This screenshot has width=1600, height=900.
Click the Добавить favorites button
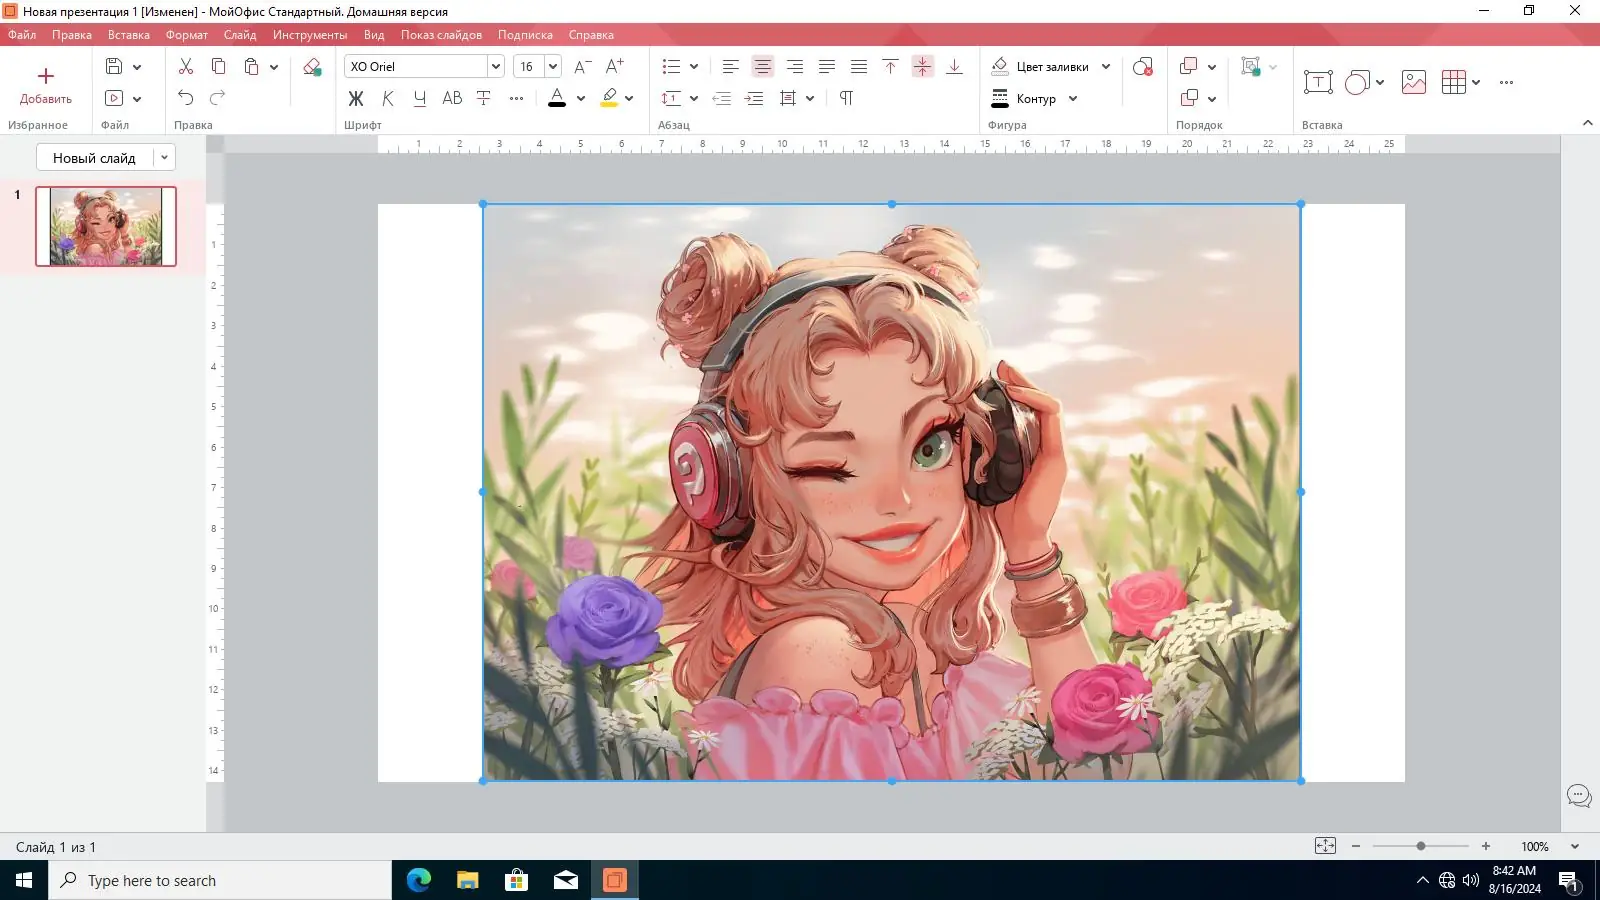tap(46, 86)
